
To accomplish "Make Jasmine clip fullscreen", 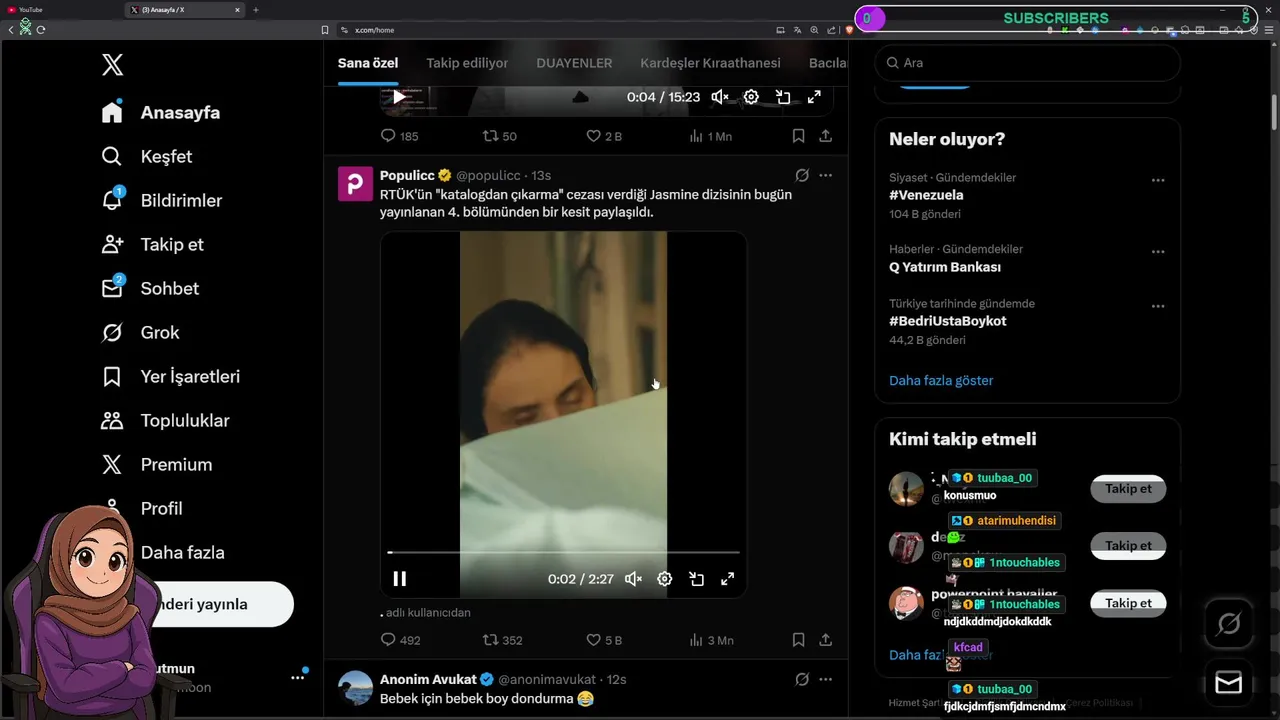I will [x=727, y=579].
